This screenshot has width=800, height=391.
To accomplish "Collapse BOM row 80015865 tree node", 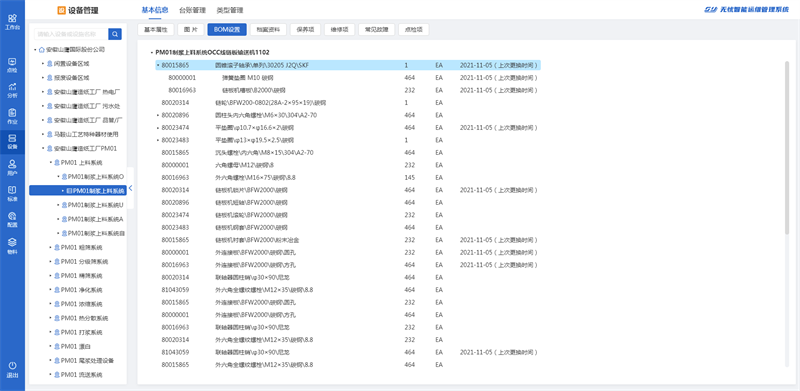I will pyautogui.click(x=158, y=65).
